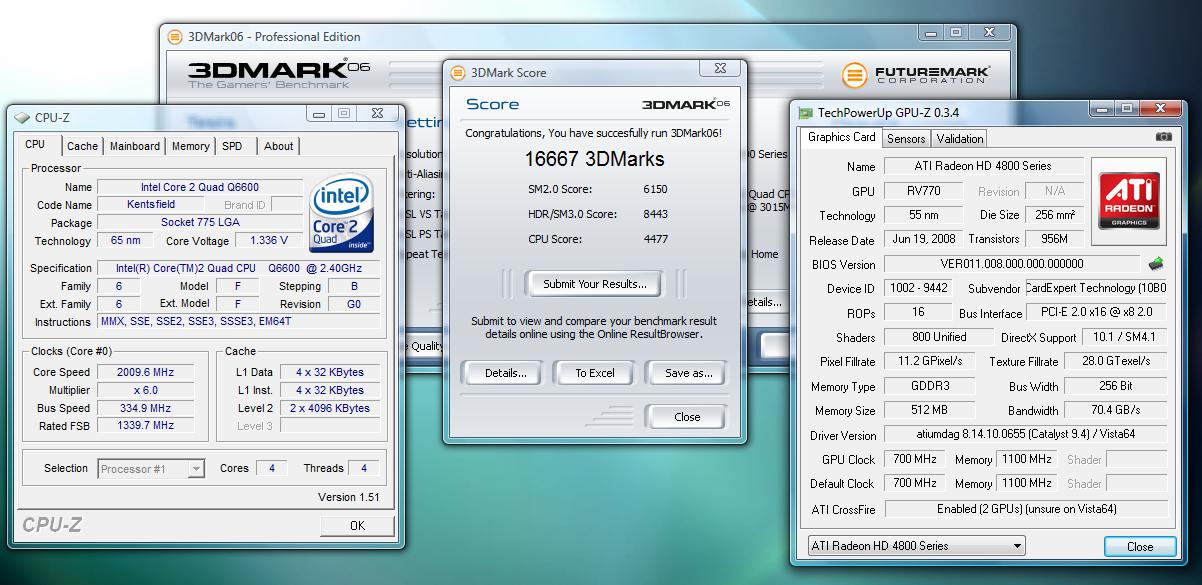This screenshot has height=585, width=1202.
Task: Click the Pixel Fillrate value 11.2 GPixel/s
Action: [x=932, y=362]
